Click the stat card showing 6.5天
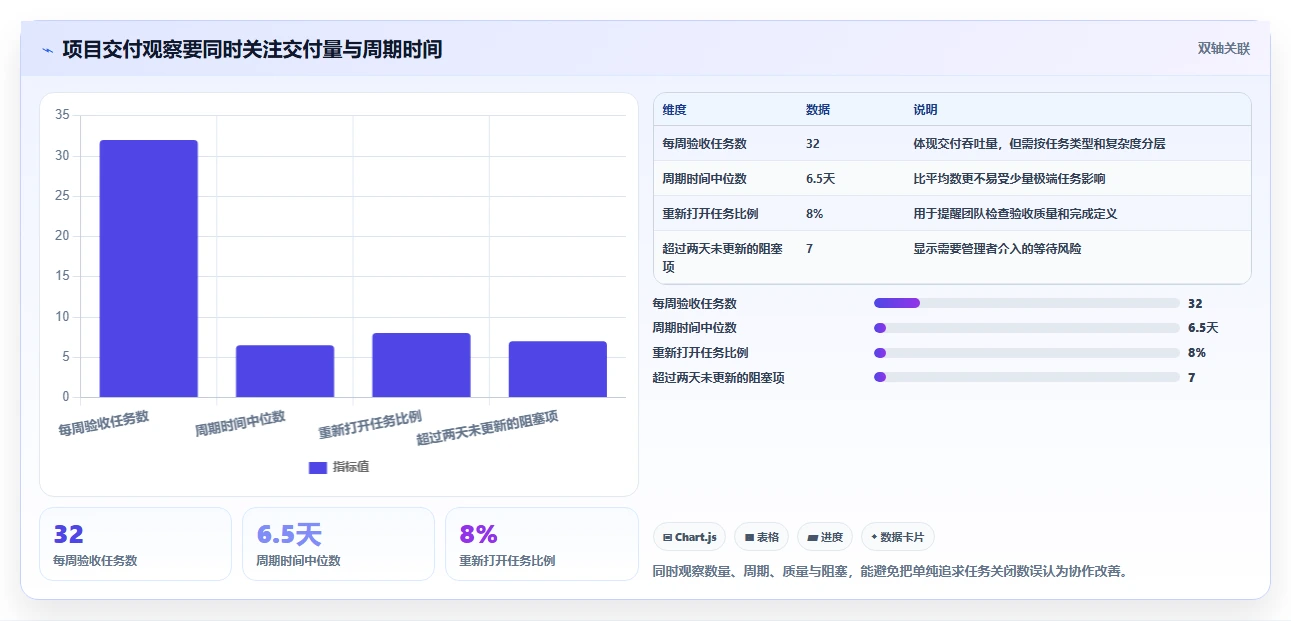 click(338, 544)
